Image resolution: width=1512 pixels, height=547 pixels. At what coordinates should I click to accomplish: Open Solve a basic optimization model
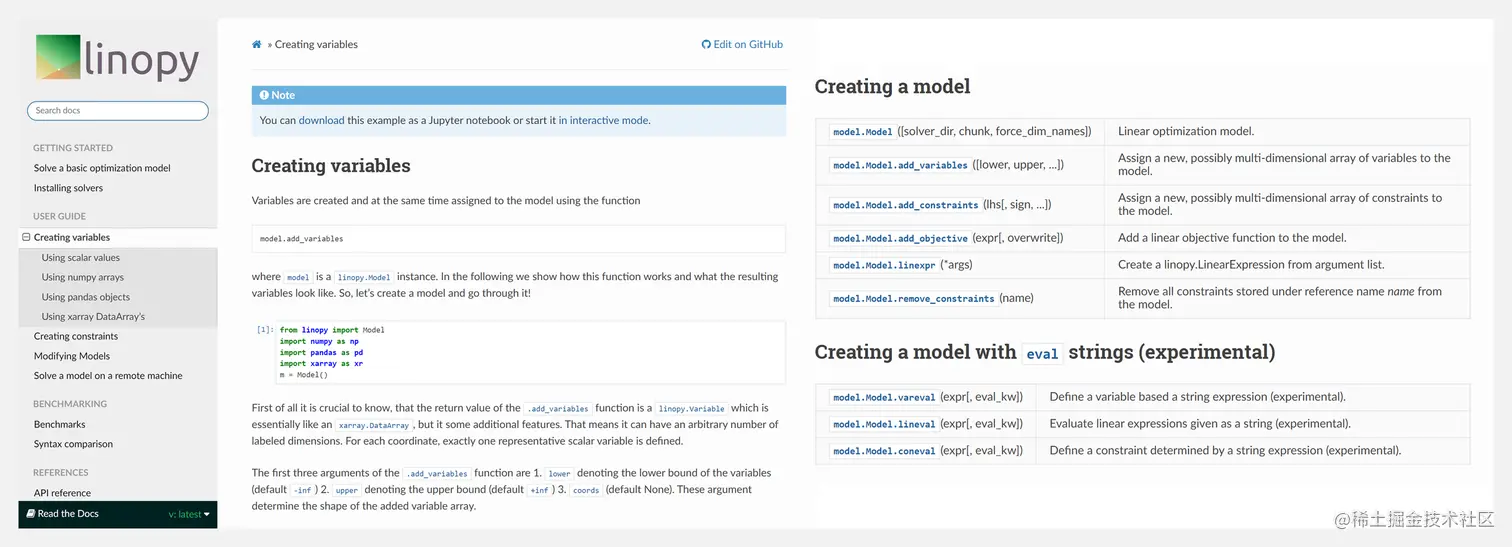click(102, 168)
